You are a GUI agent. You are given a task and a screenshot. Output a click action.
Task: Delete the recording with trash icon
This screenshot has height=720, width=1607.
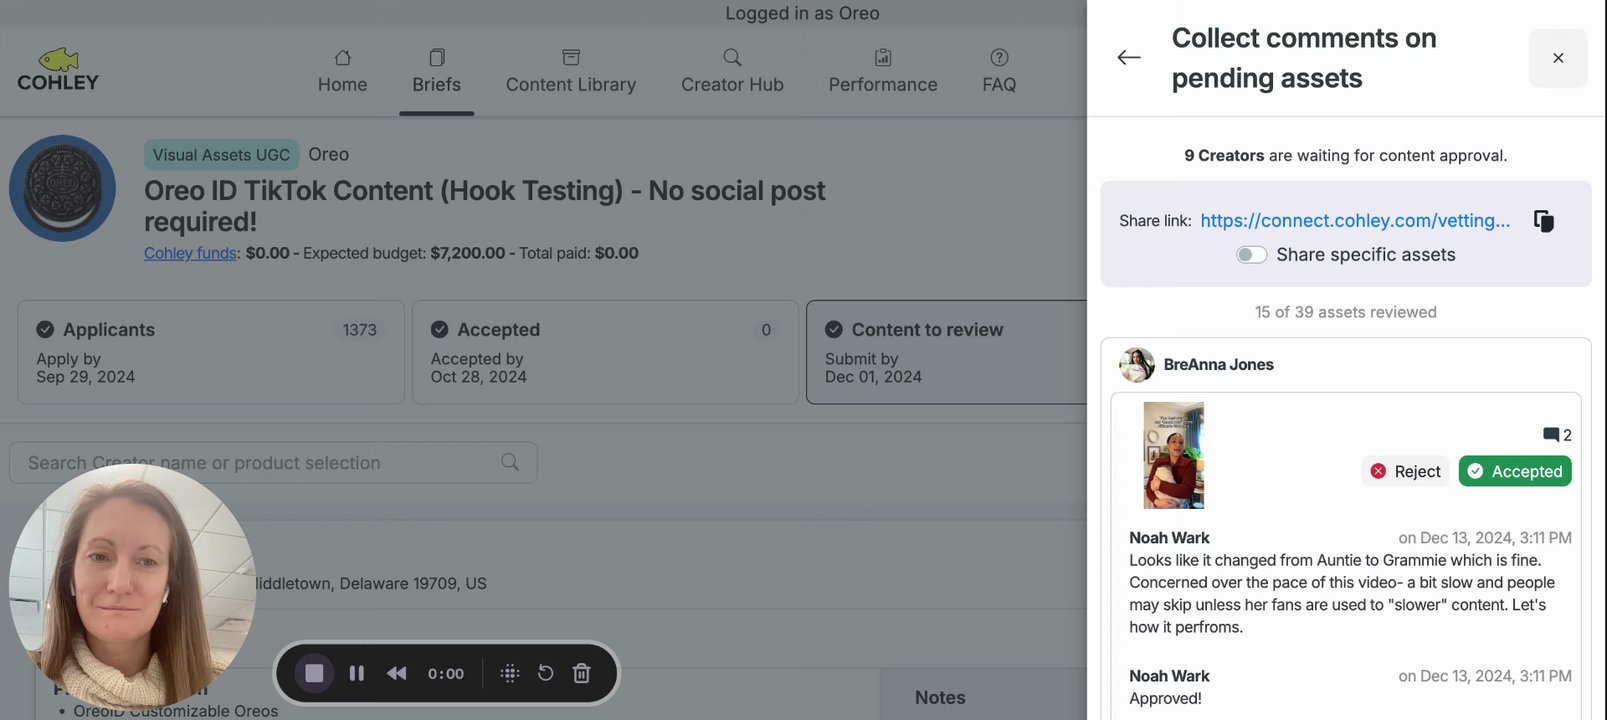pyautogui.click(x=581, y=673)
